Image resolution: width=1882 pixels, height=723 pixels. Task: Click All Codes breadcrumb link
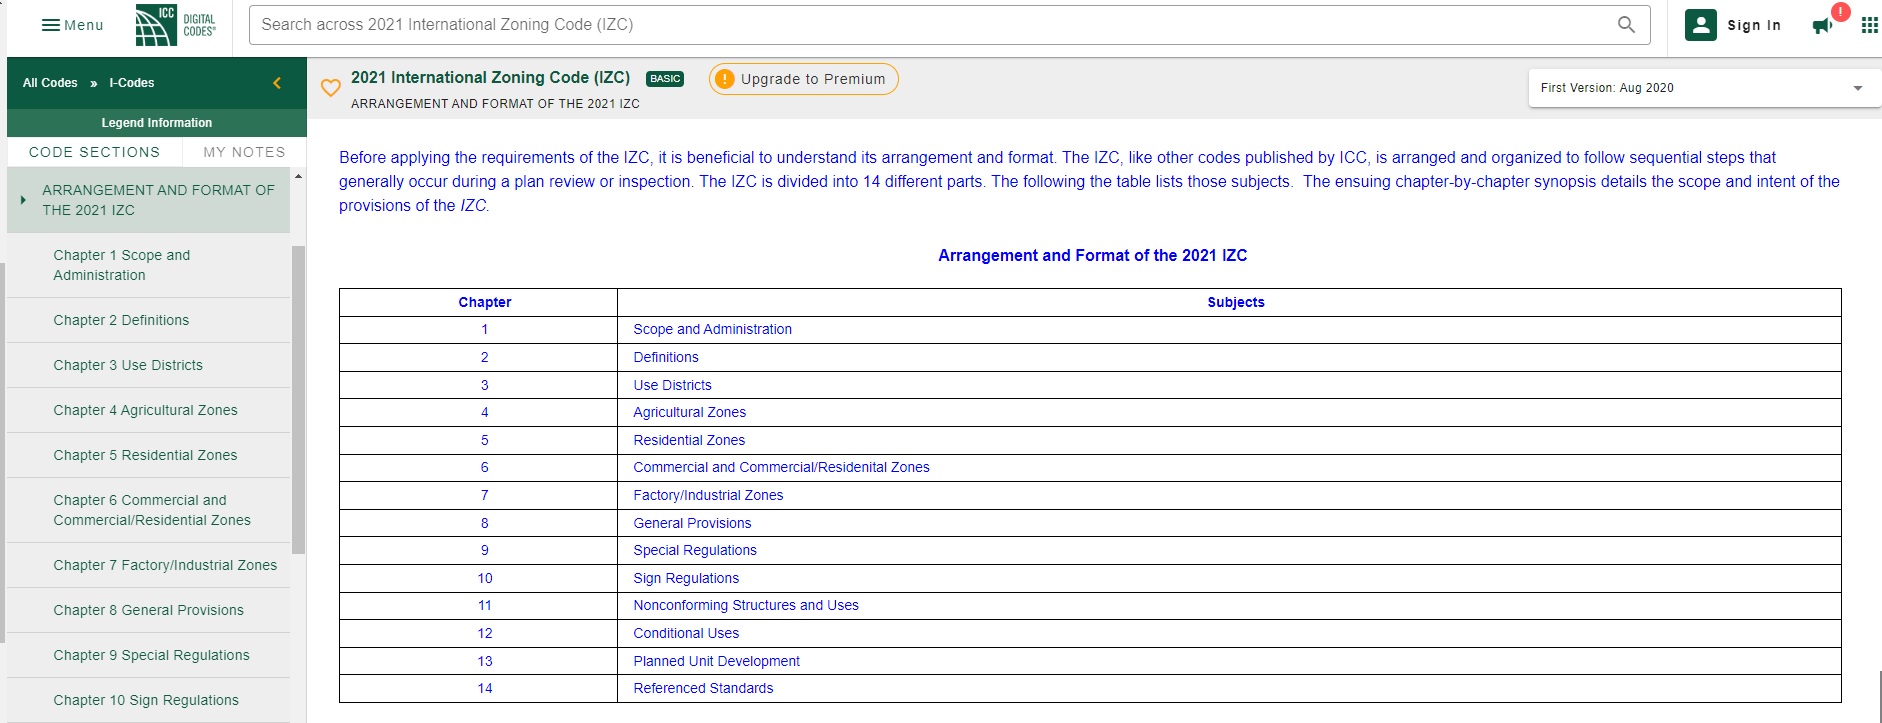point(50,83)
